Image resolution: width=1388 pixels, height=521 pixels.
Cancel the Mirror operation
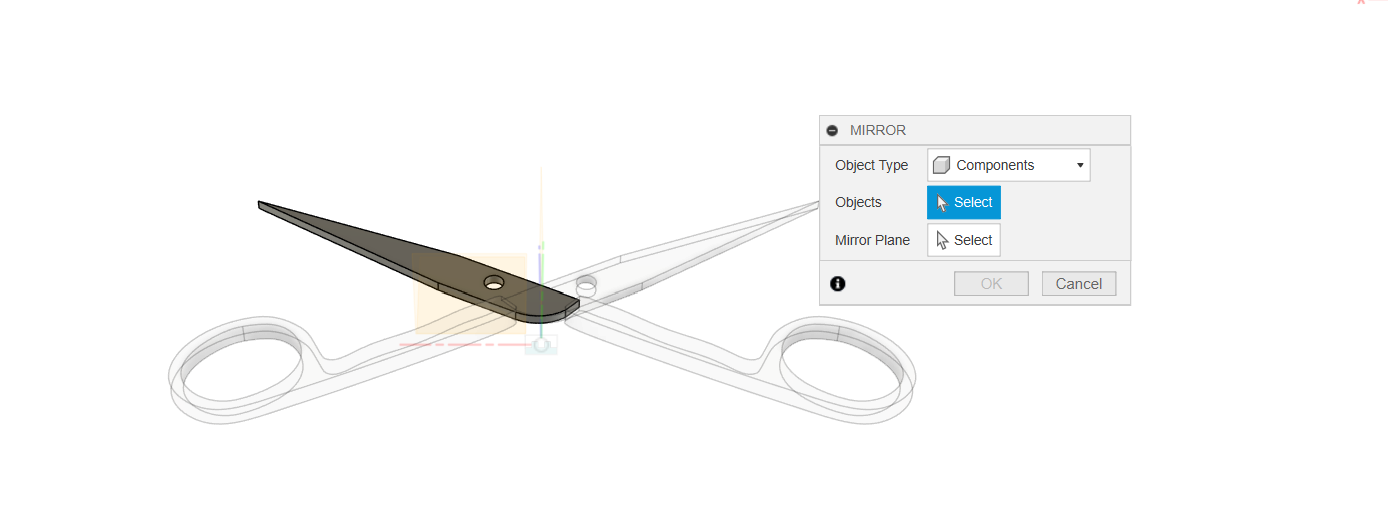1079,284
